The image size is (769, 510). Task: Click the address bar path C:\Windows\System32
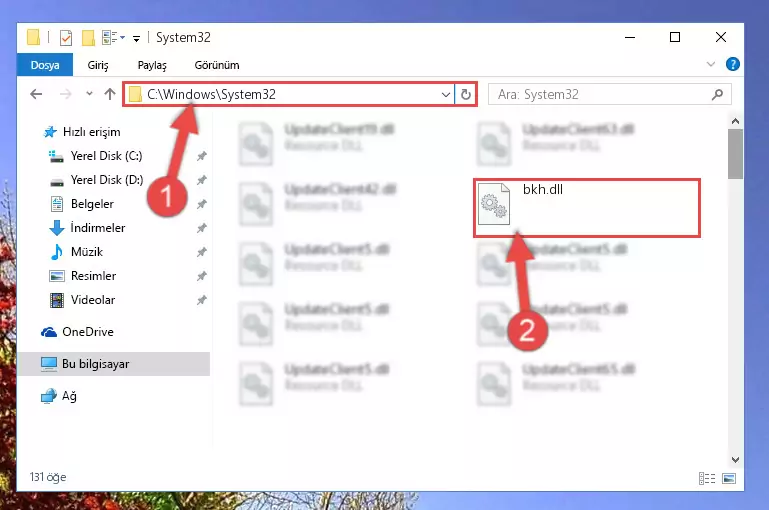[x=211, y=94]
